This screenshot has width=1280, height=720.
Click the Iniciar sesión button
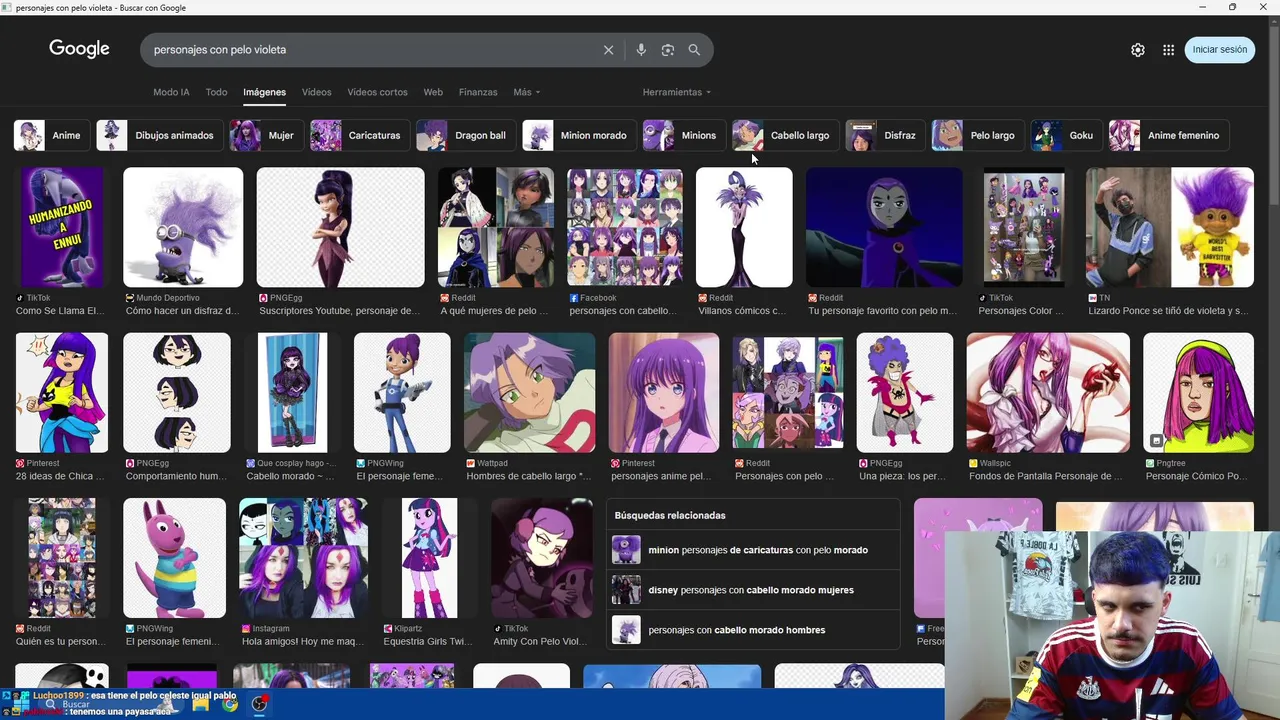(1220, 50)
